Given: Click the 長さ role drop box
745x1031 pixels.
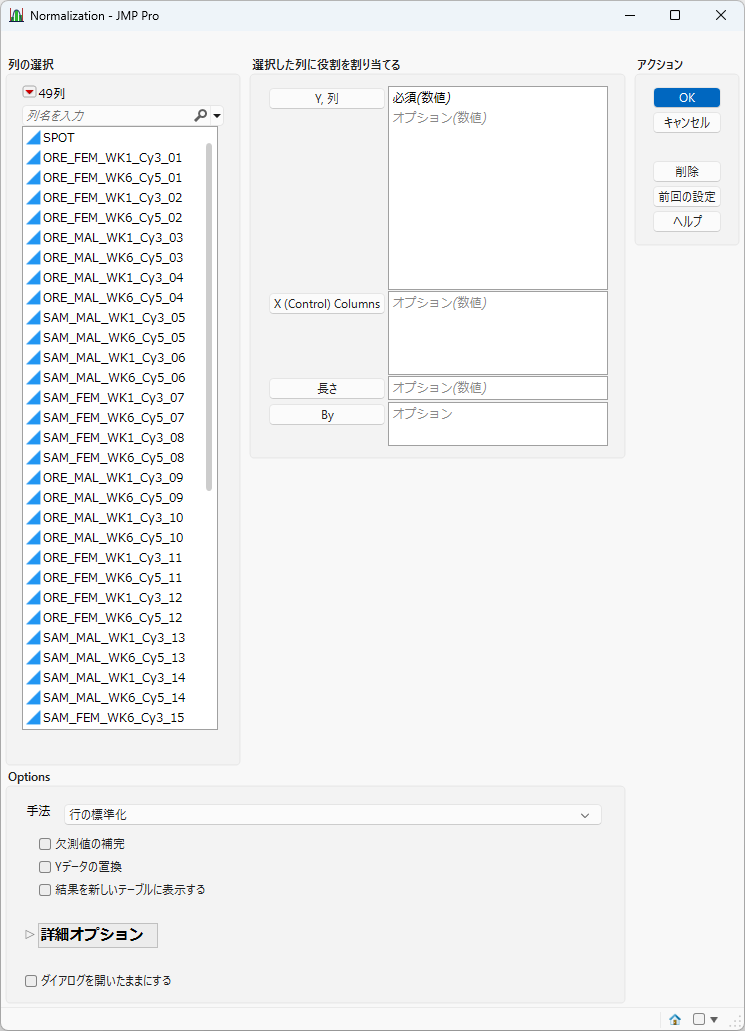Looking at the screenshot, I should [498, 388].
